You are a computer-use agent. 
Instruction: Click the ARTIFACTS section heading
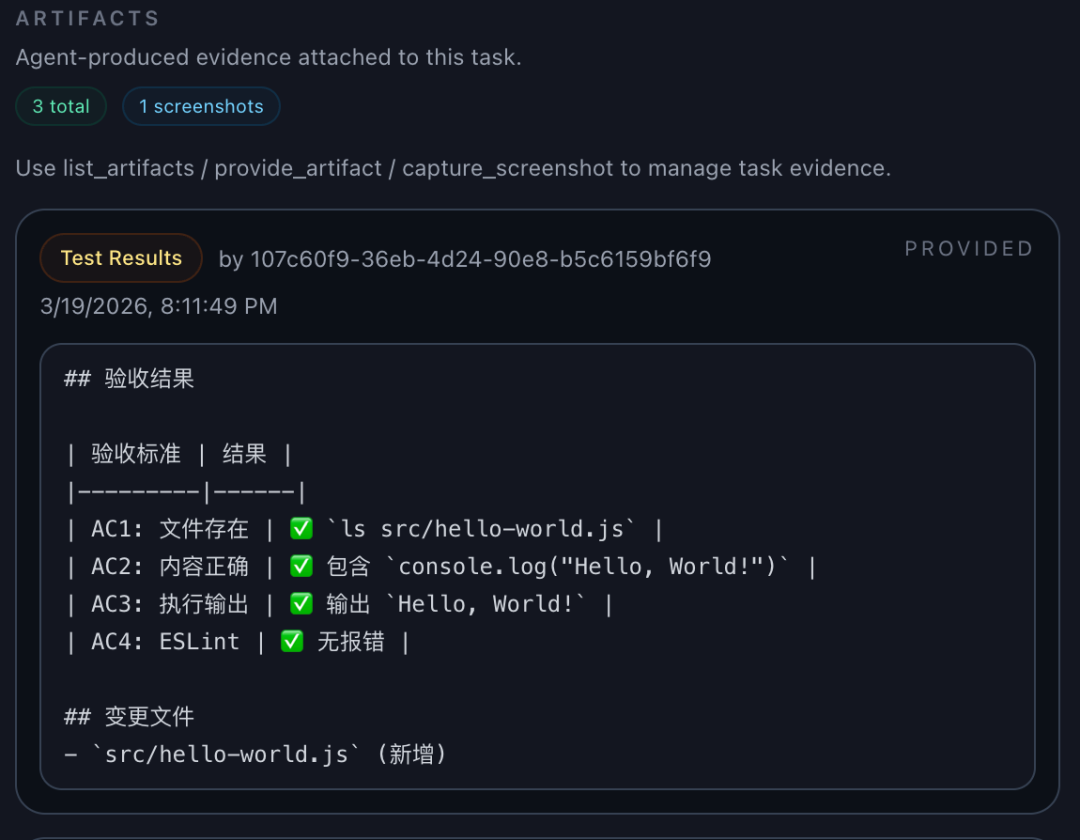tap(87, 18)
